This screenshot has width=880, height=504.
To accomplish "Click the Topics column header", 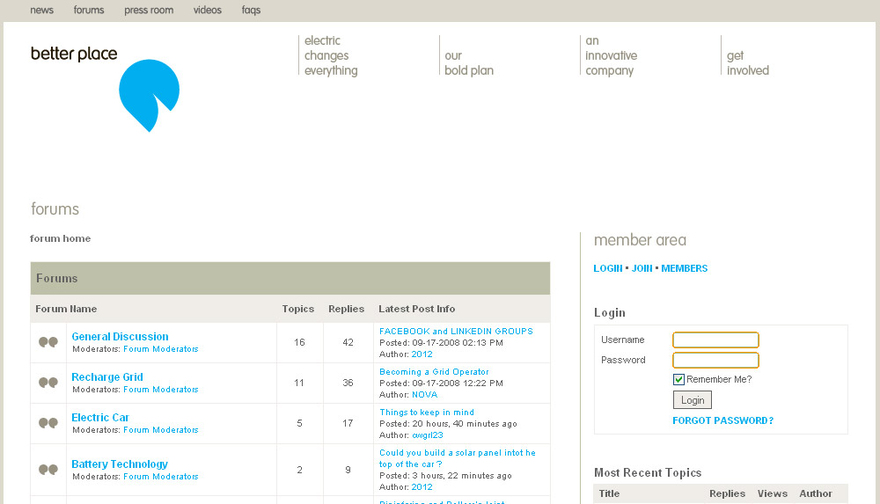I will tap(297, 309).
